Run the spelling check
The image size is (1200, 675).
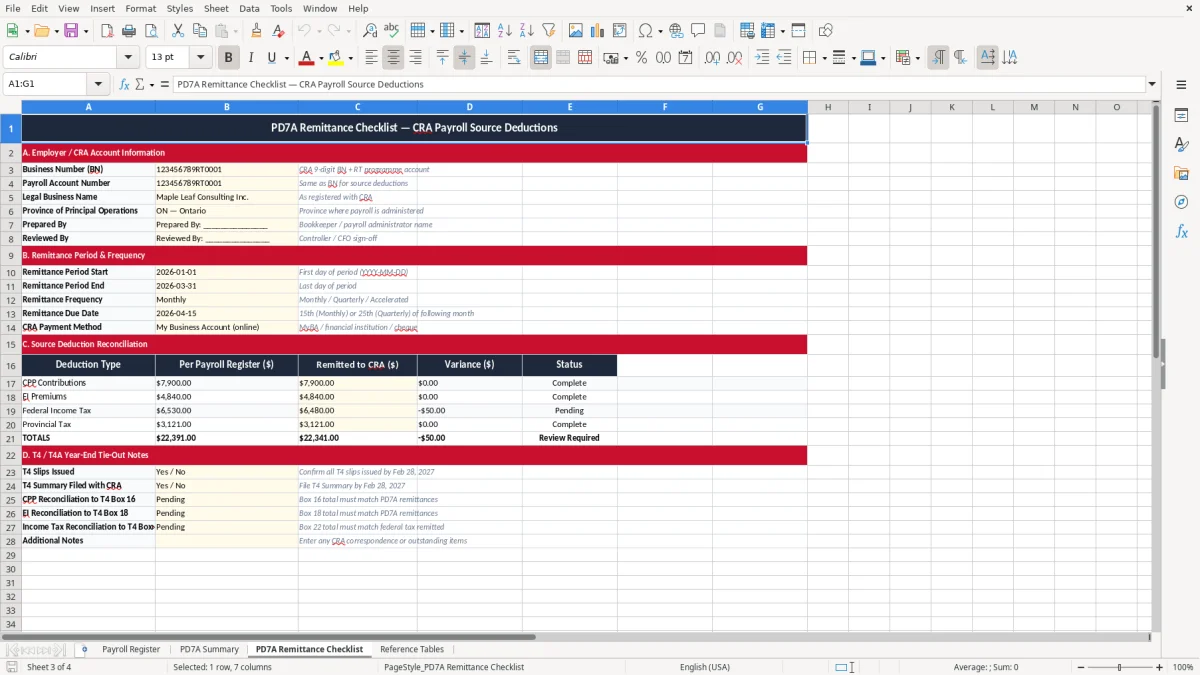(391, 31)
